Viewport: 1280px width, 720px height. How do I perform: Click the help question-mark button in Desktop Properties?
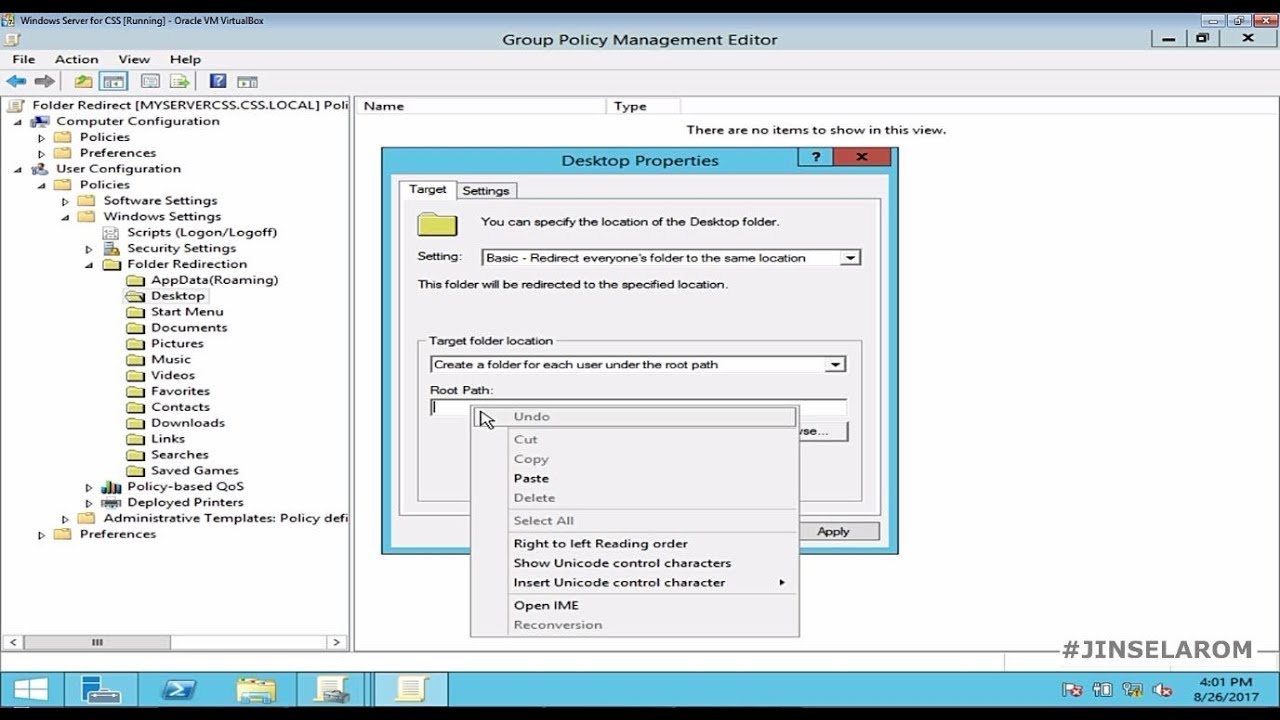point(815,157)
